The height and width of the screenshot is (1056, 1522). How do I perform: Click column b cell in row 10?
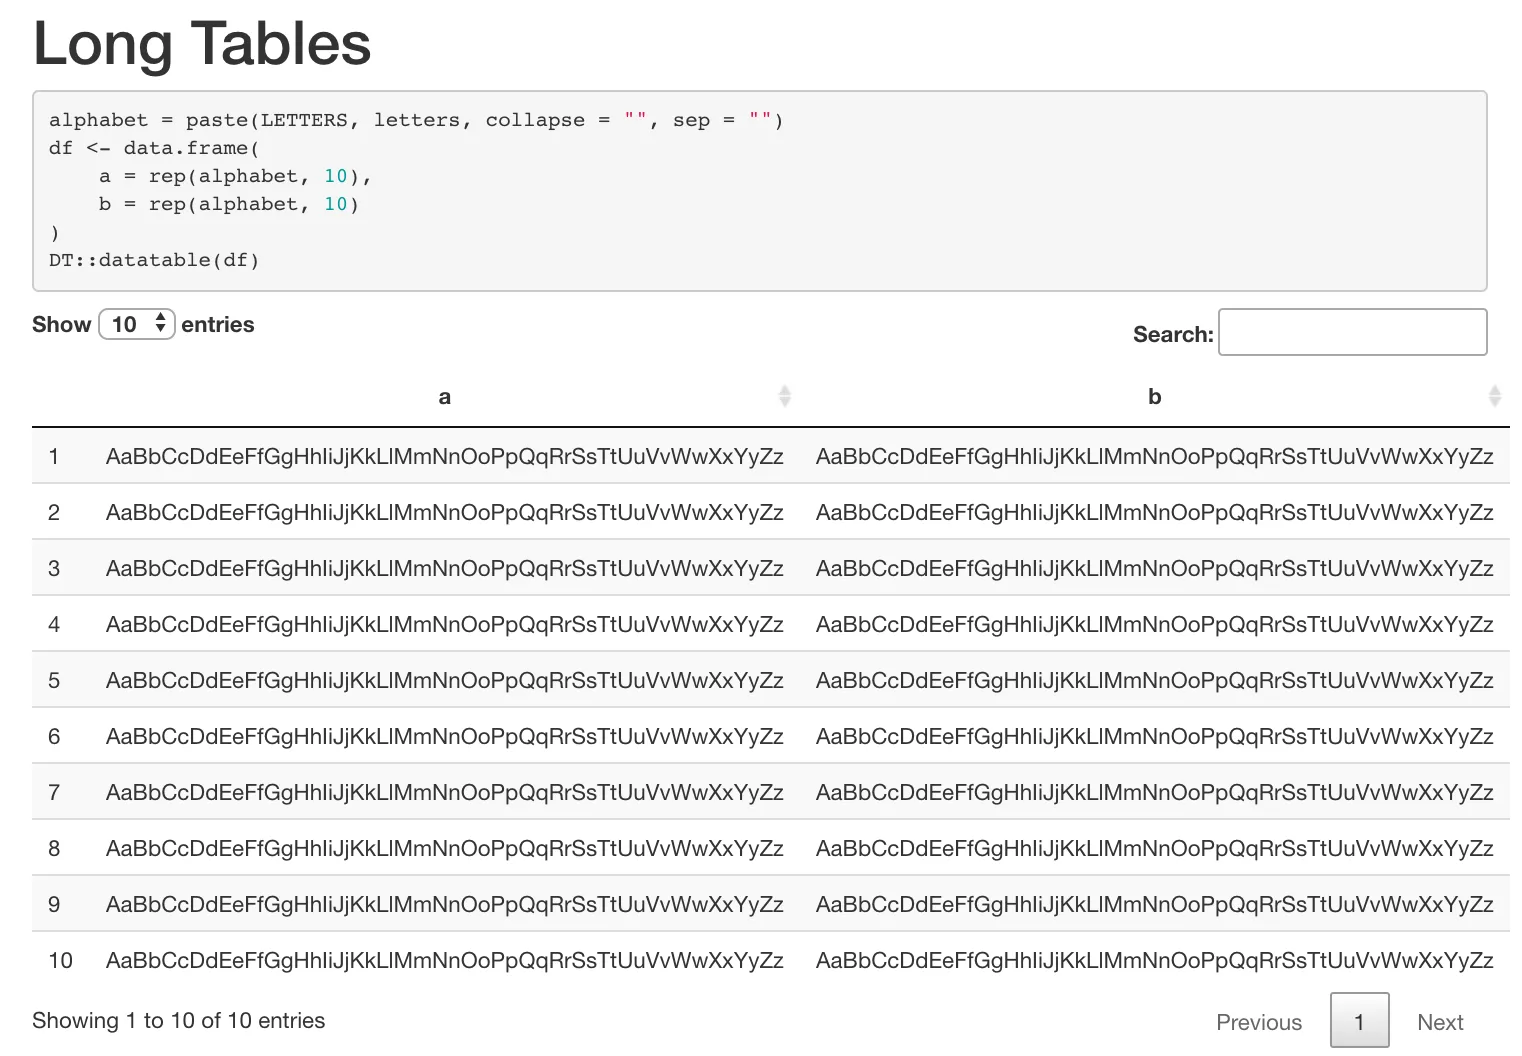pos(1154,961)
